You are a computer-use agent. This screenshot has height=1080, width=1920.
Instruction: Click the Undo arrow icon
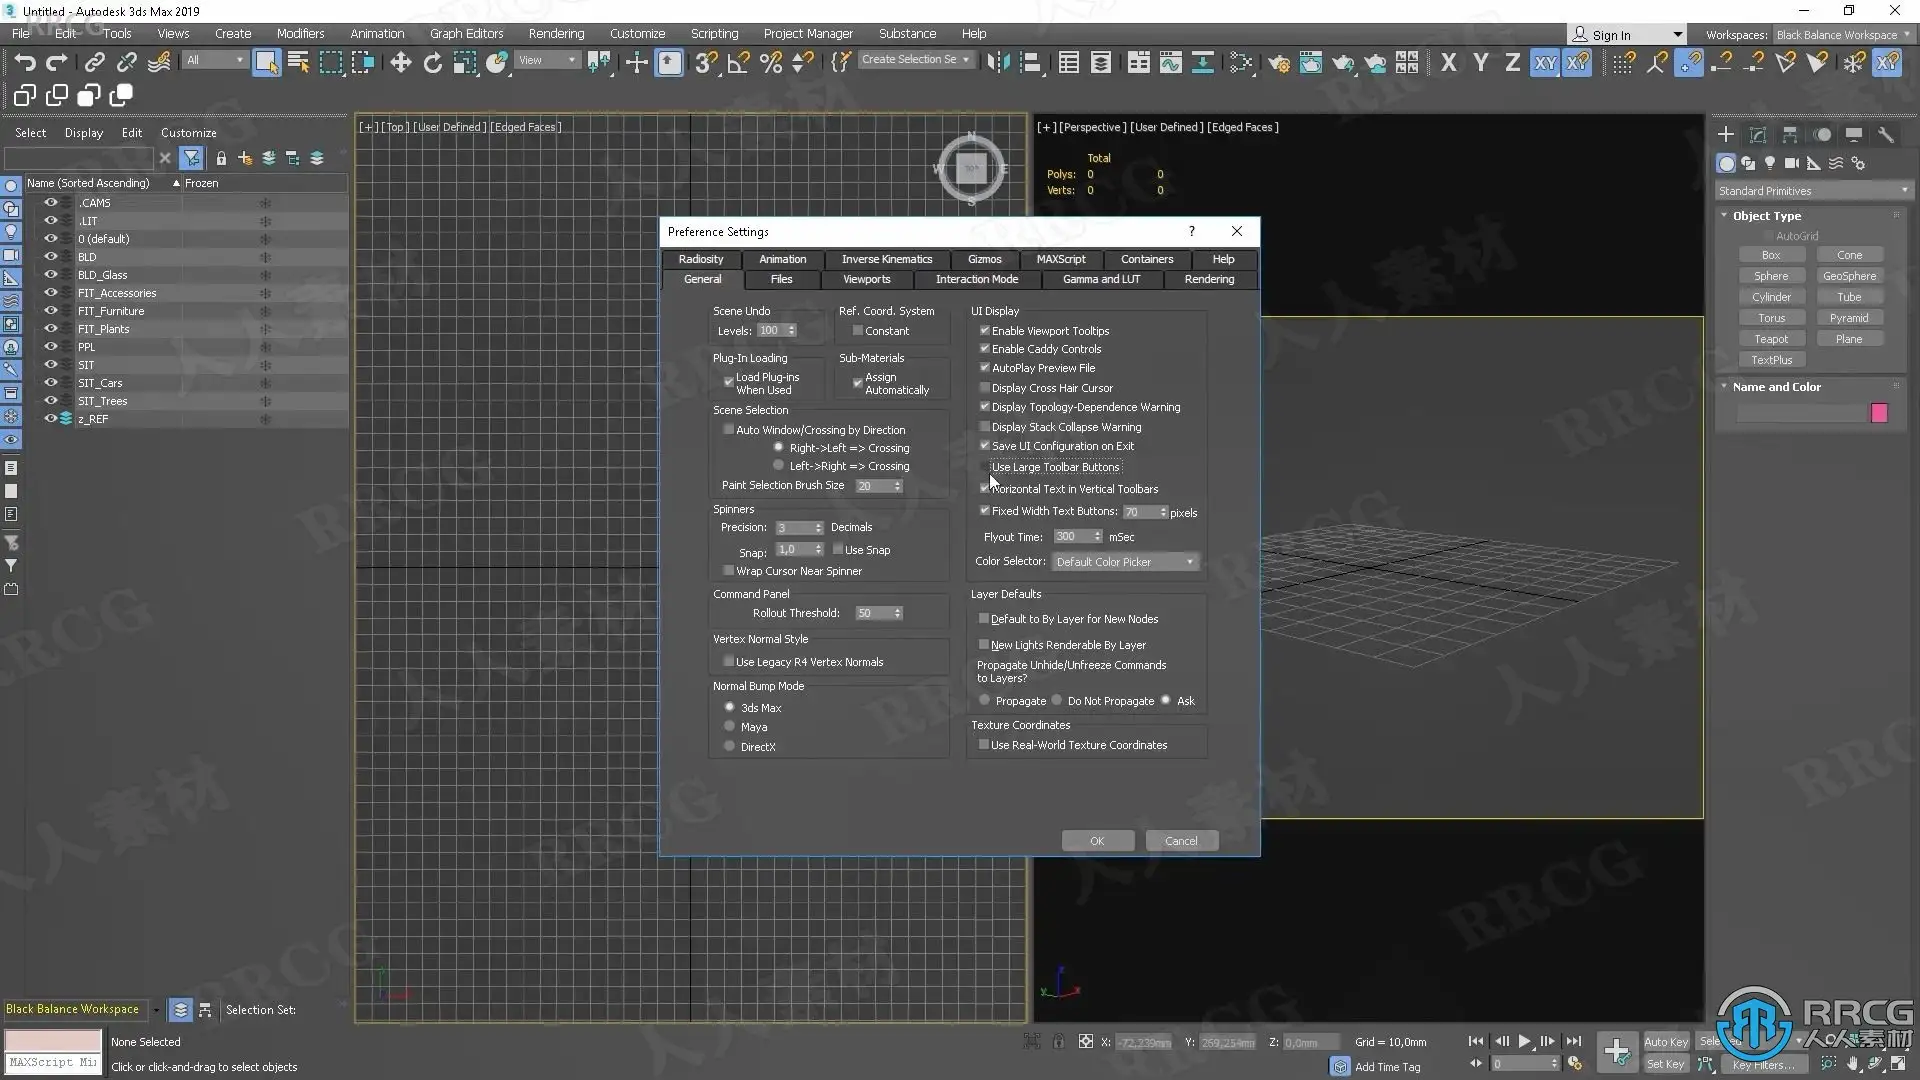coord(24,62)
